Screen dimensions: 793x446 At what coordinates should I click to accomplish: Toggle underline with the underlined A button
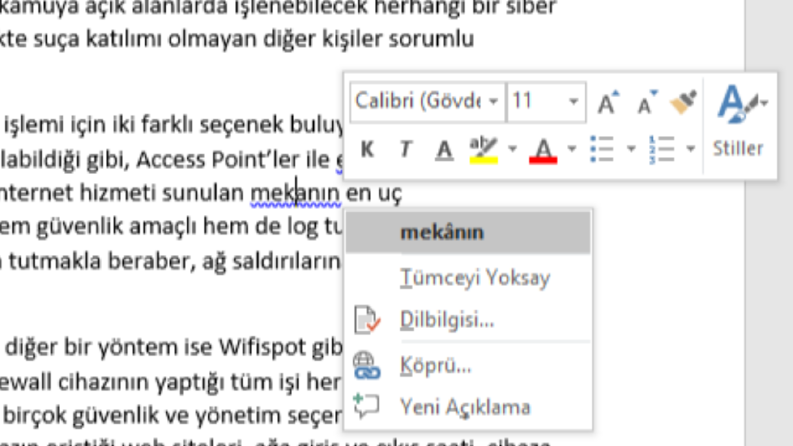444,150
